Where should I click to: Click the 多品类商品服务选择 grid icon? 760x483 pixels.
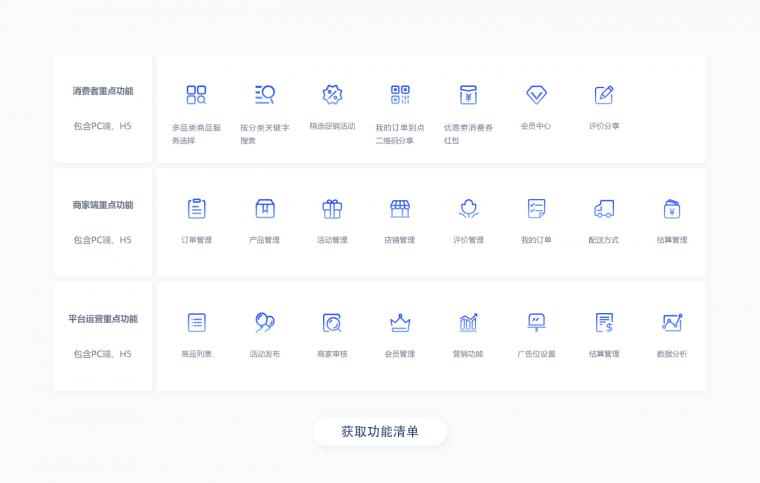coord(196,95)
